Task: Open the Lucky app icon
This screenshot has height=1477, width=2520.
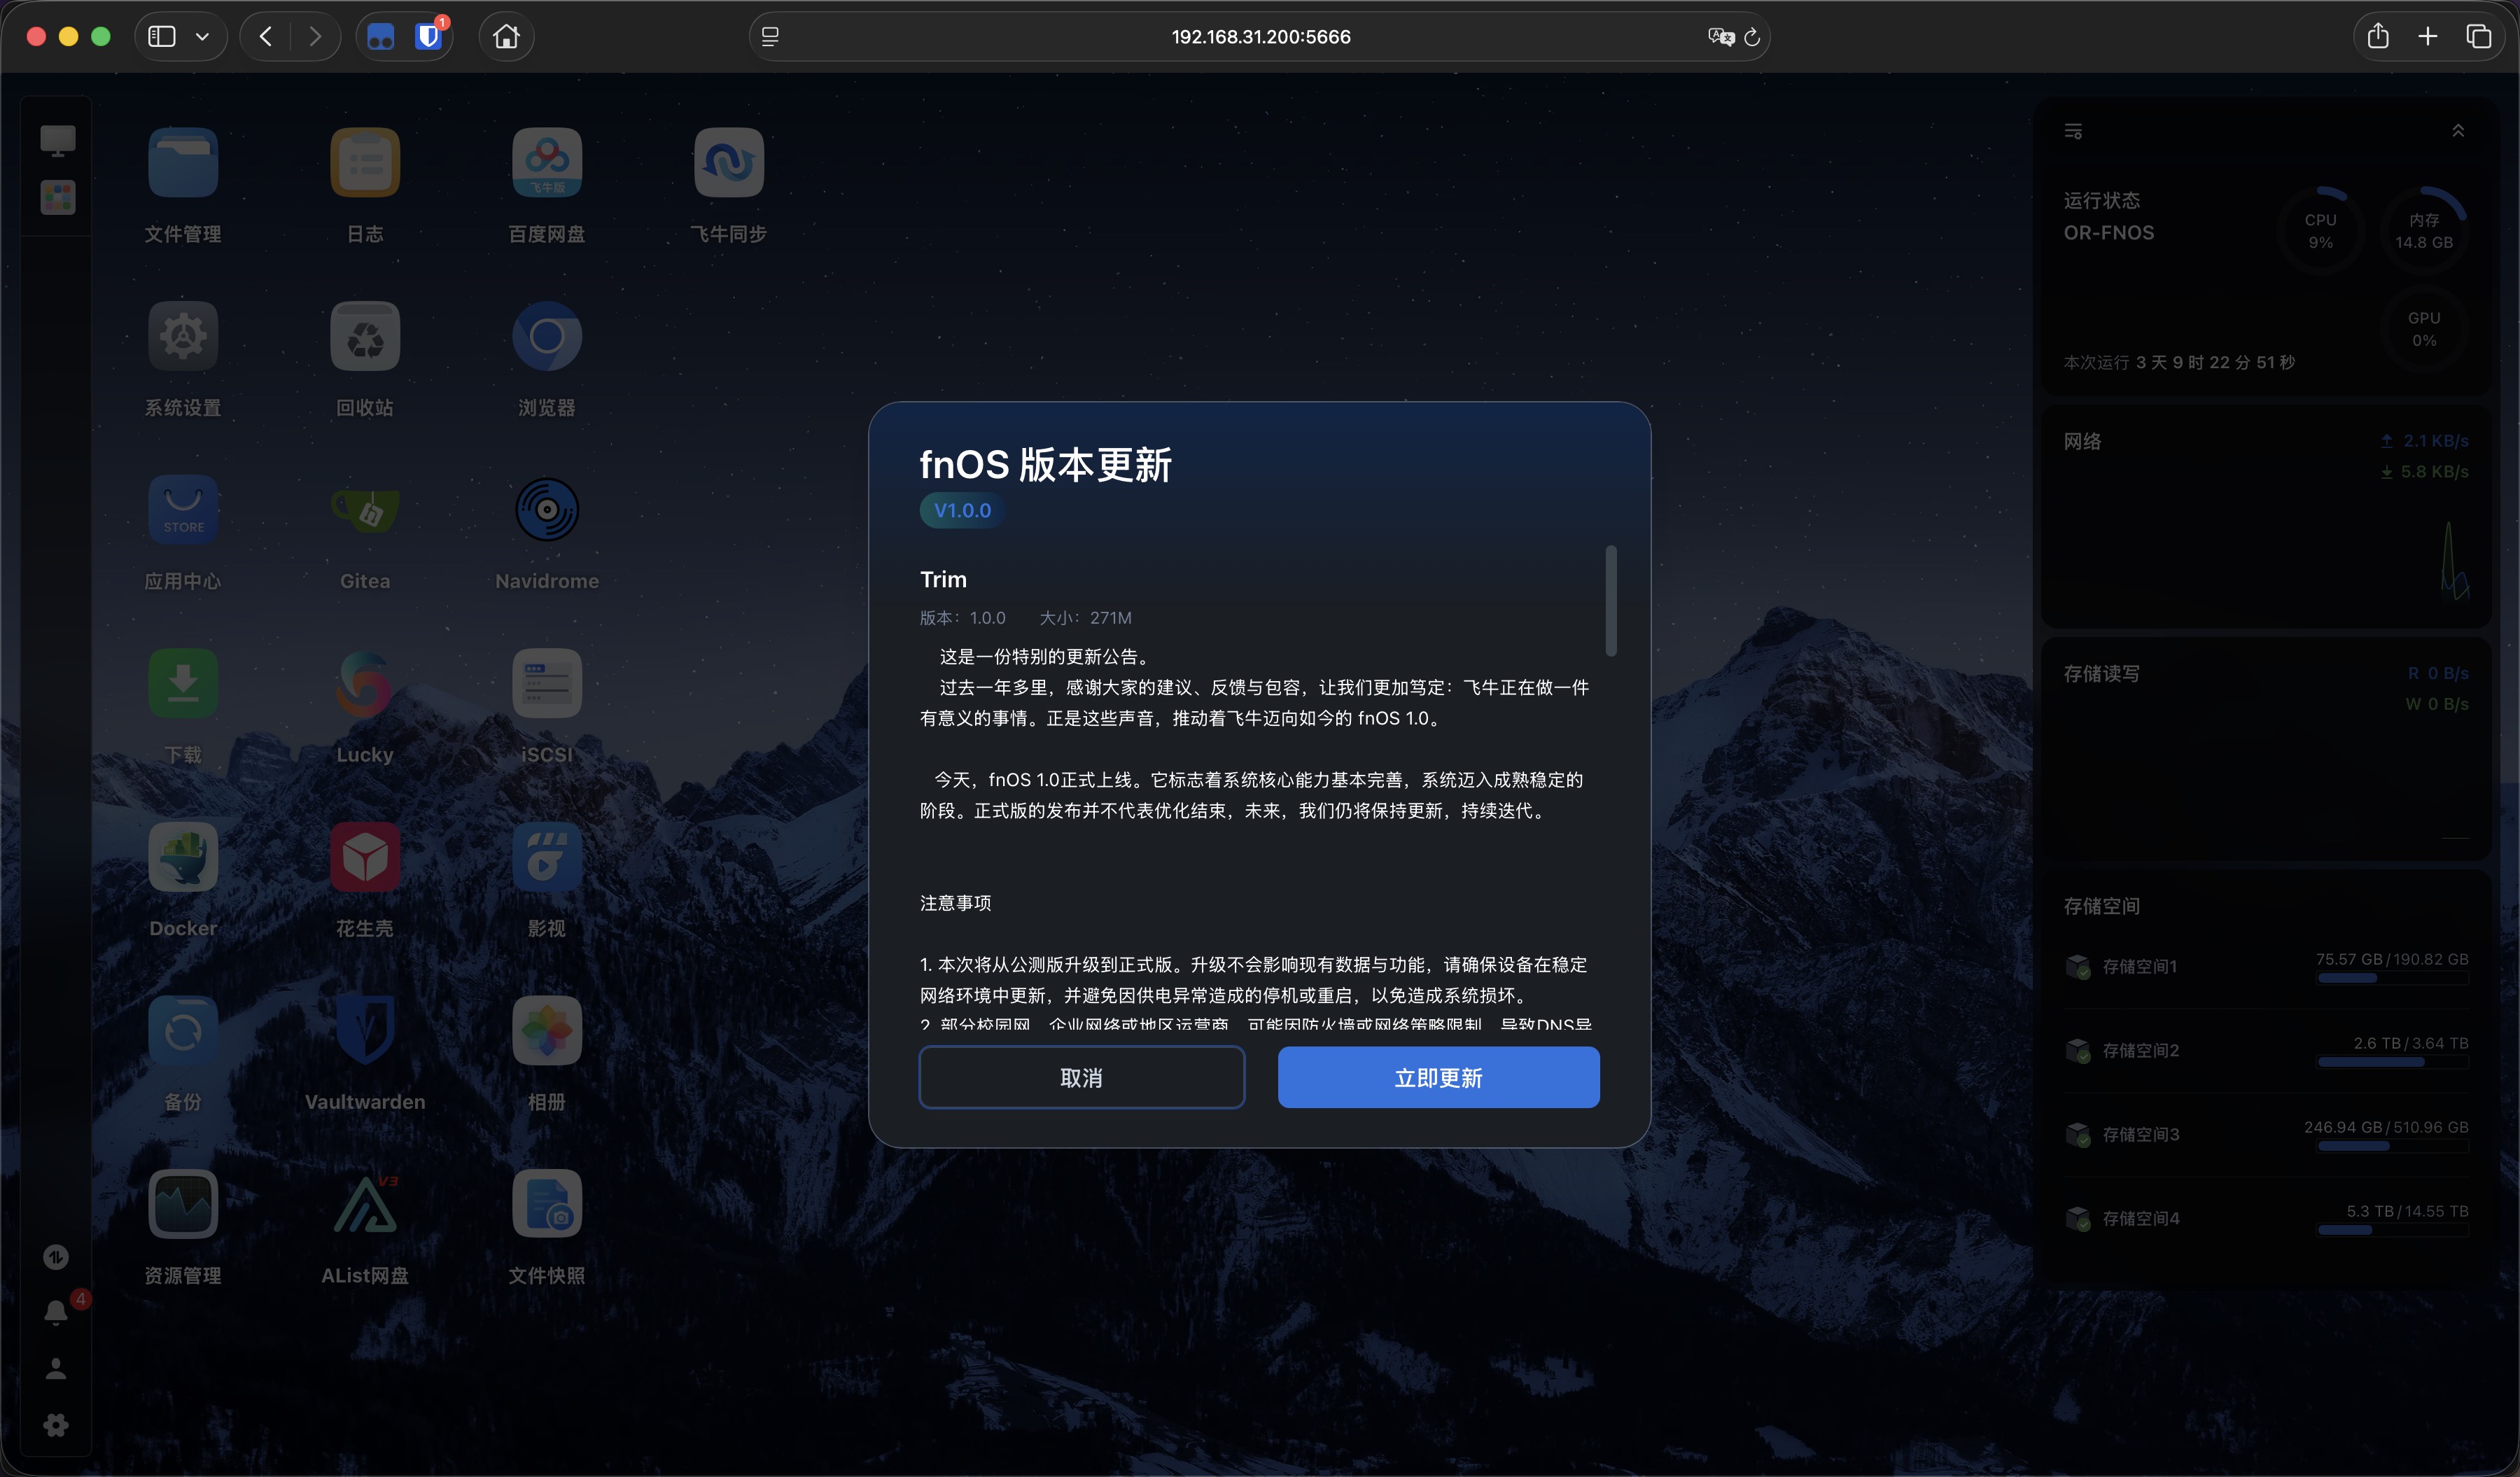Action: (x=365, y=684)
